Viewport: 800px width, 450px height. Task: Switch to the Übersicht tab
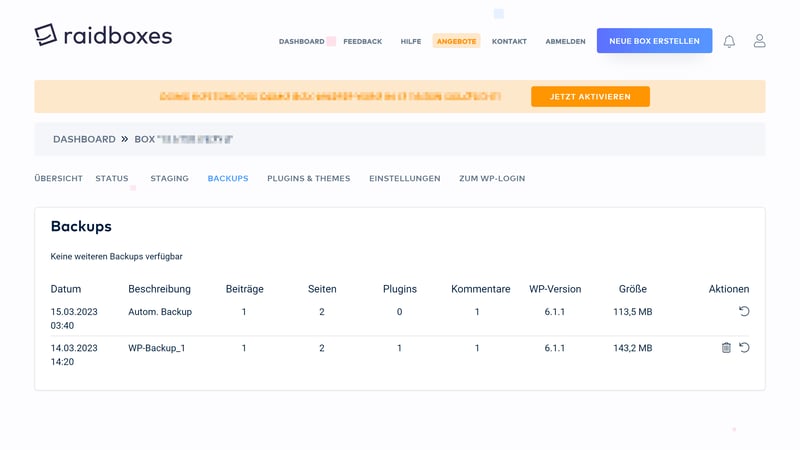(58, 179)
